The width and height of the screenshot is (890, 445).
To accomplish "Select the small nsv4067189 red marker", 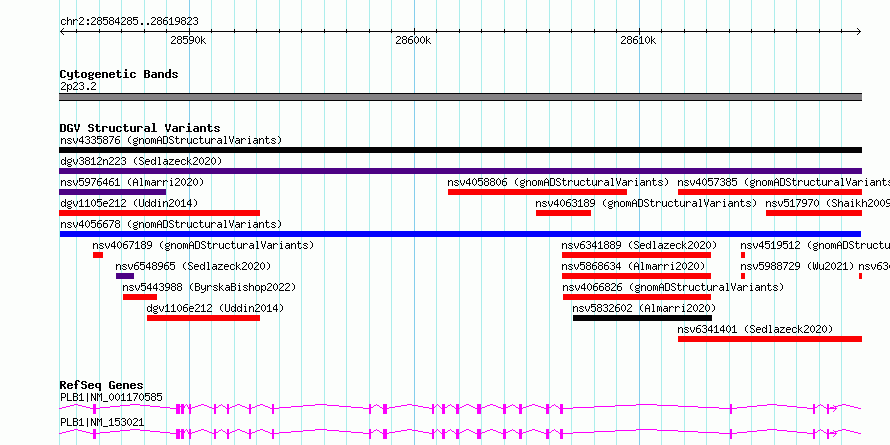I will (x=98, y=255).
